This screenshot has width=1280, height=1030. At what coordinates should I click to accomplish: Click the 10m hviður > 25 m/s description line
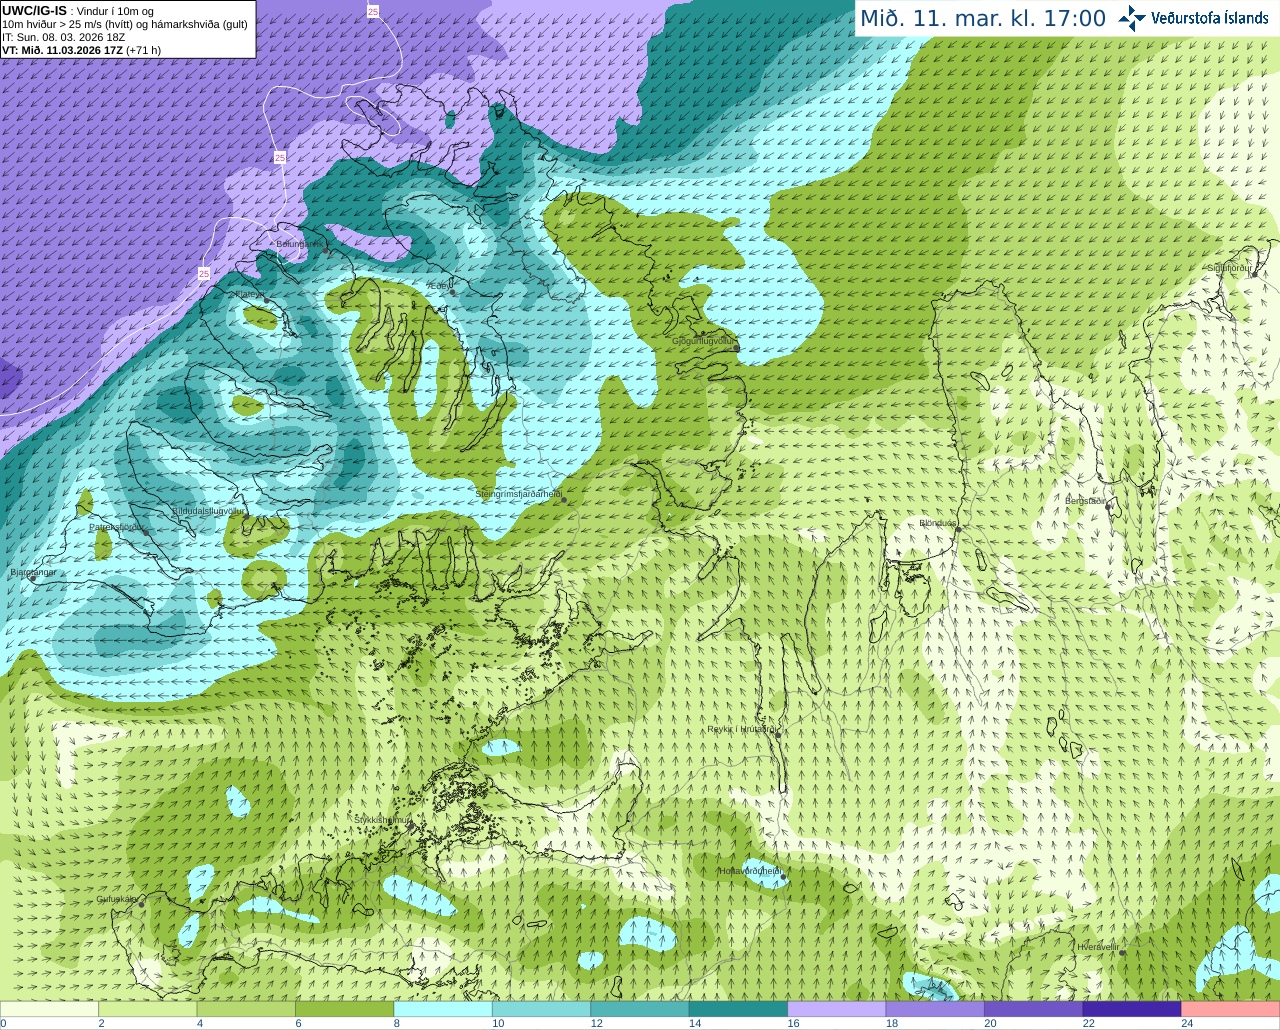[124, 24]
